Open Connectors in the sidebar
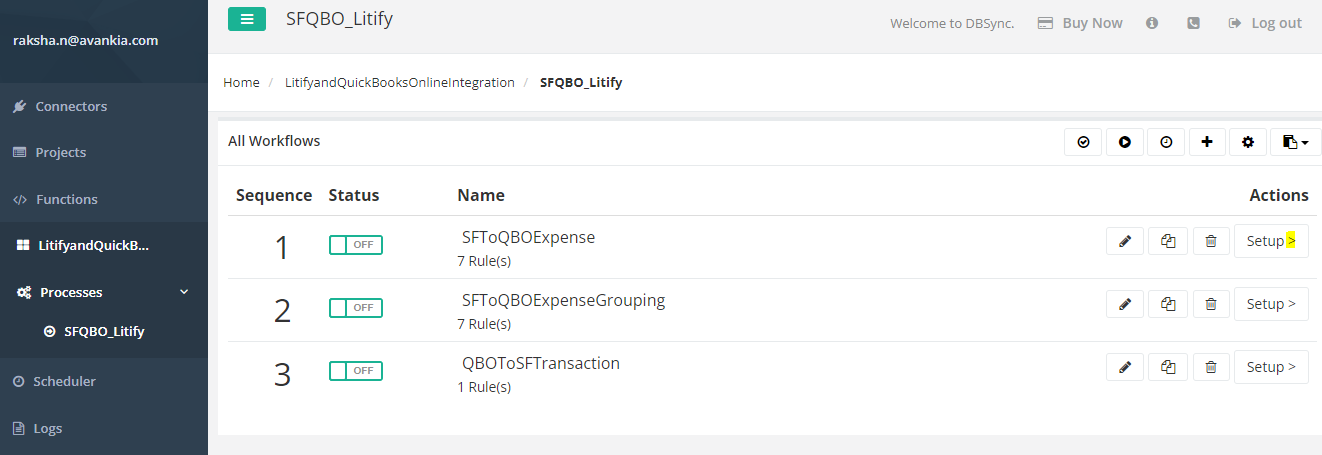 click(70, 106)
